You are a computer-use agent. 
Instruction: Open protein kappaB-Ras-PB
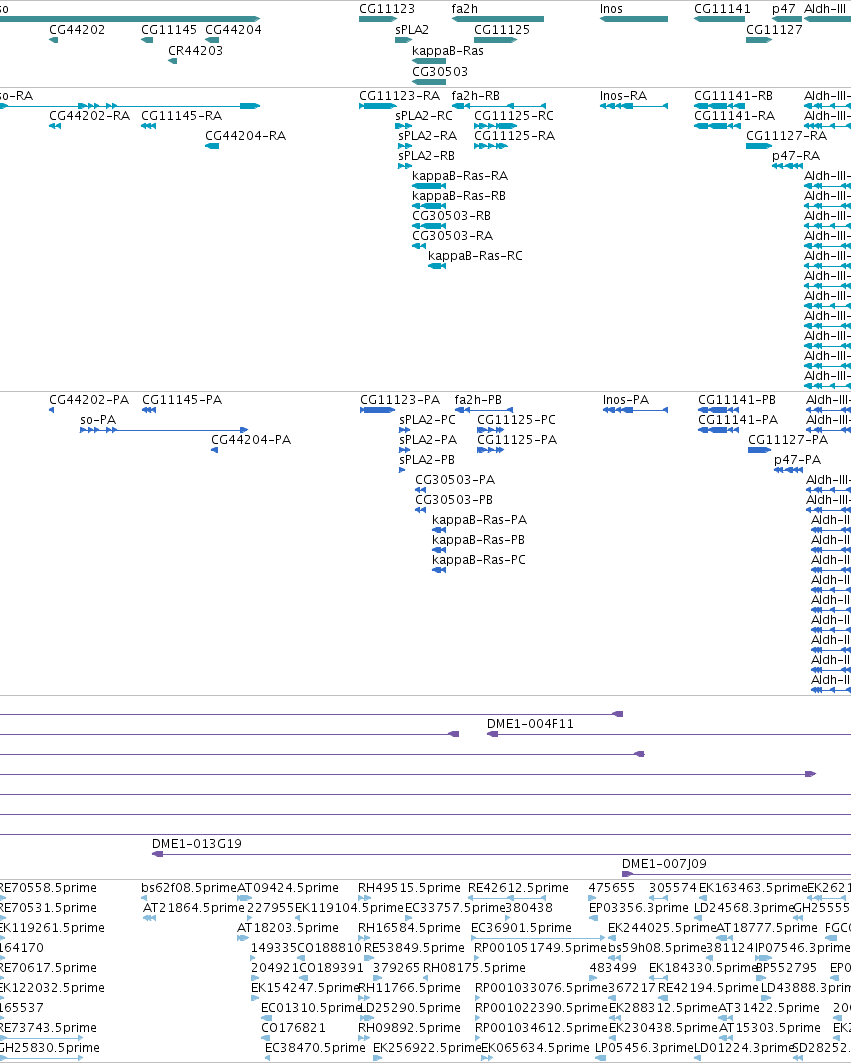(x=478, y=540)
